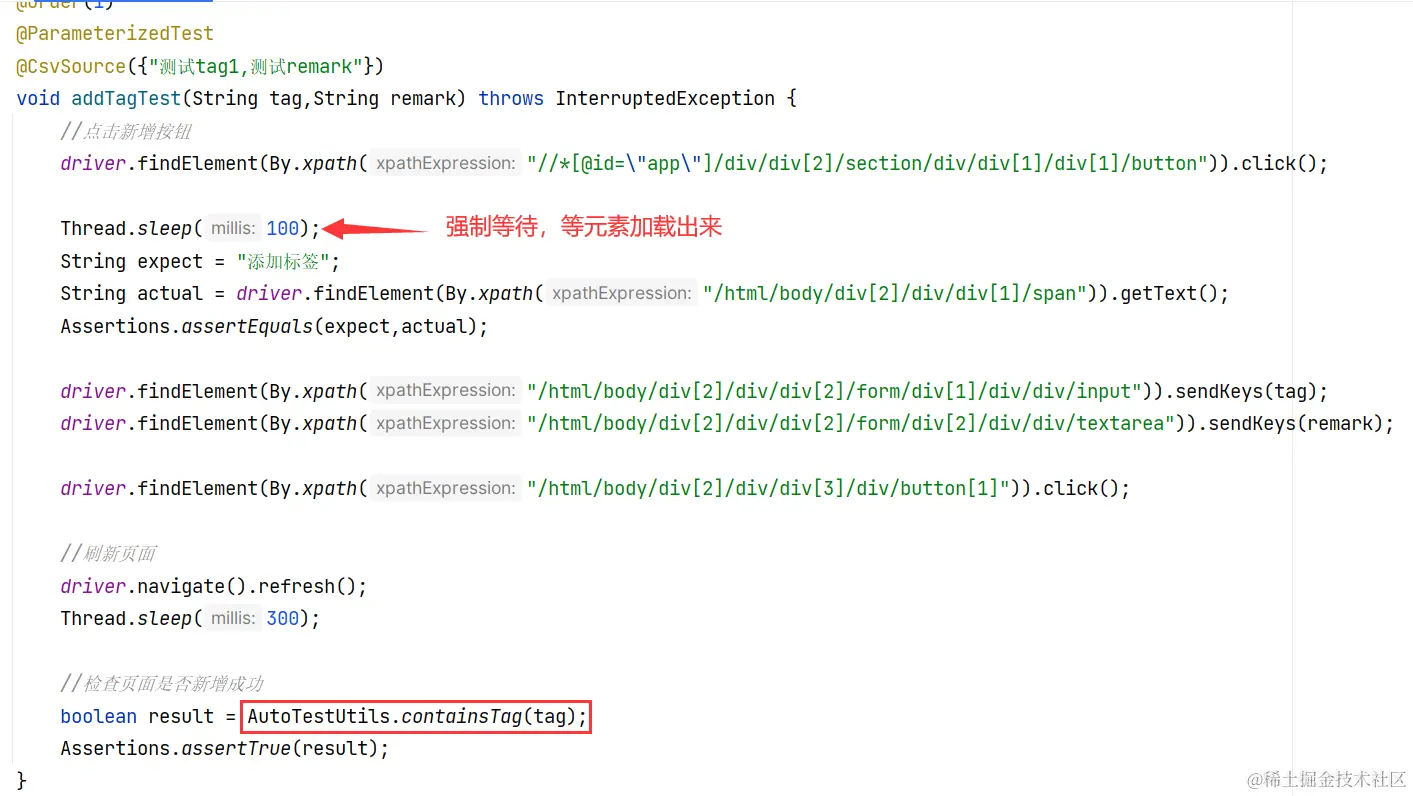This screenshot has height=796, width=1413.
Task: Click the //刷新页面 comment
Action: click(109, 553)
